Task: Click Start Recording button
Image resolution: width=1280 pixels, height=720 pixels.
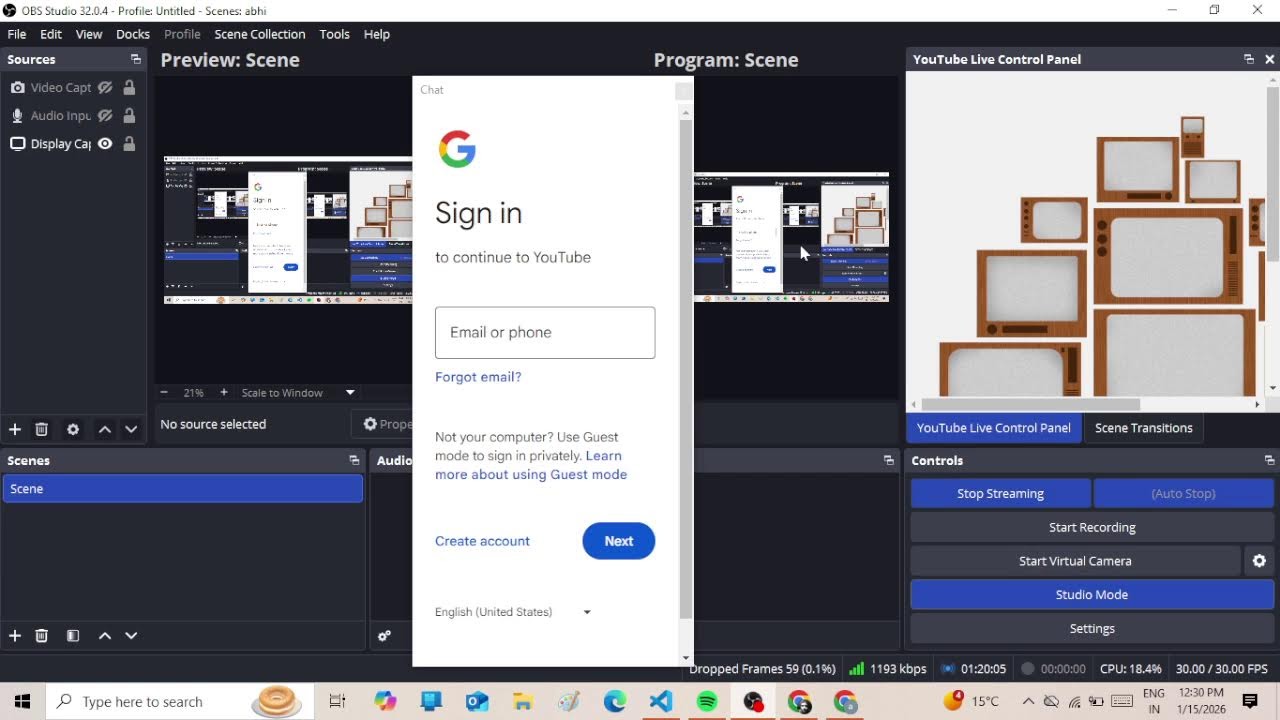Action: click(x=1092, y=528)
